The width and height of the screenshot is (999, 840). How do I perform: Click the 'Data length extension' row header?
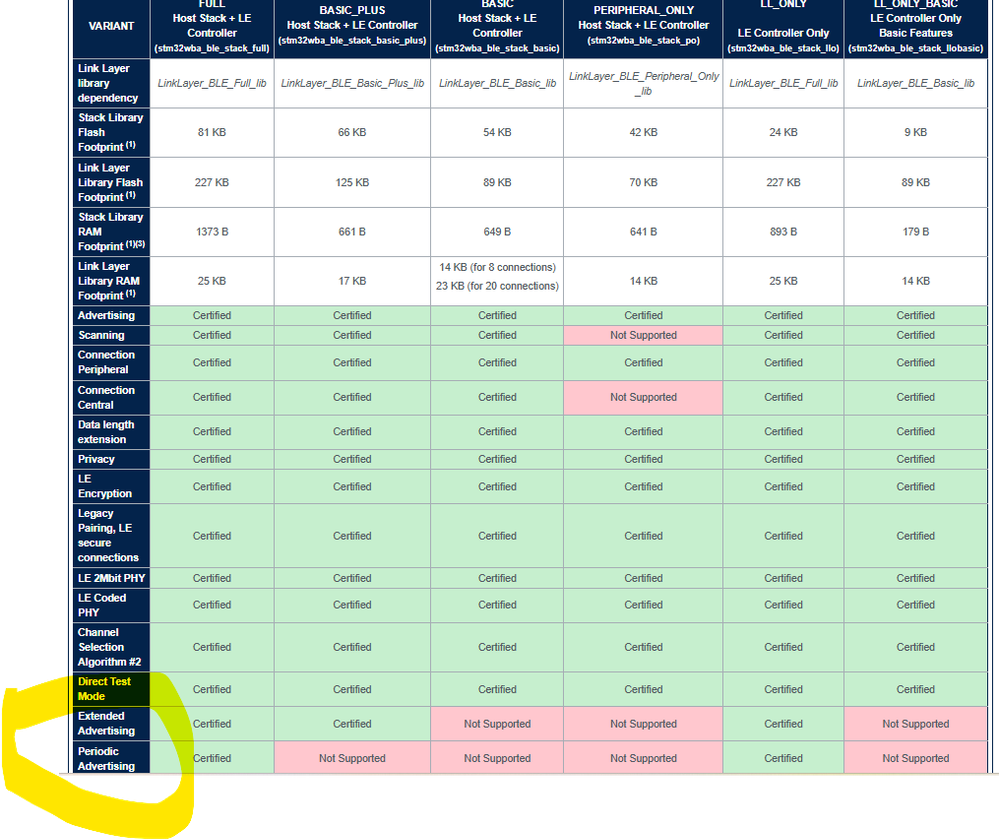pos(111,432)
